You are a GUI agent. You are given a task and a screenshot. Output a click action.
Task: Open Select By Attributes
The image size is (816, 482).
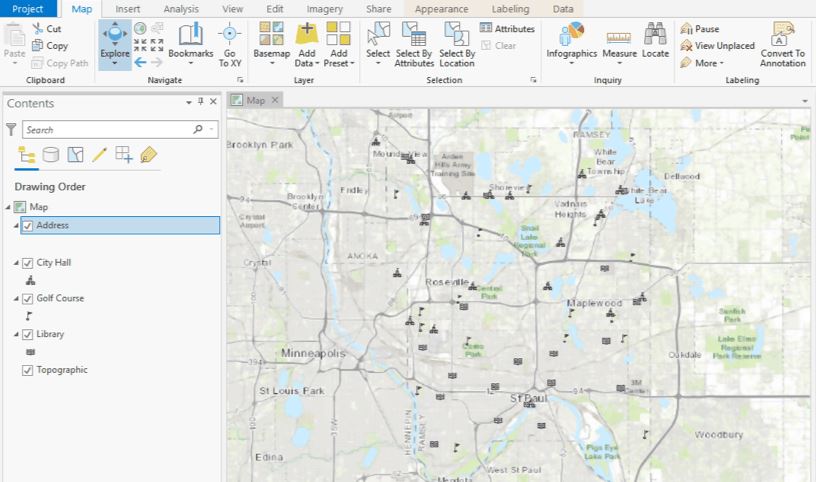coord(414,44)
